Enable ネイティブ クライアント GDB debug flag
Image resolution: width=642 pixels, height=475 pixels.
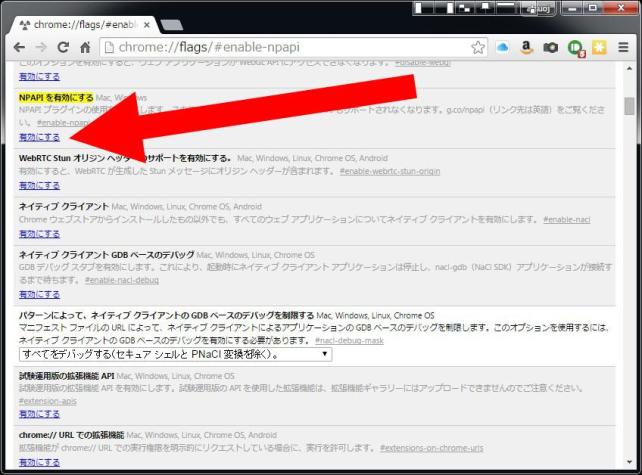click(39, 294)
